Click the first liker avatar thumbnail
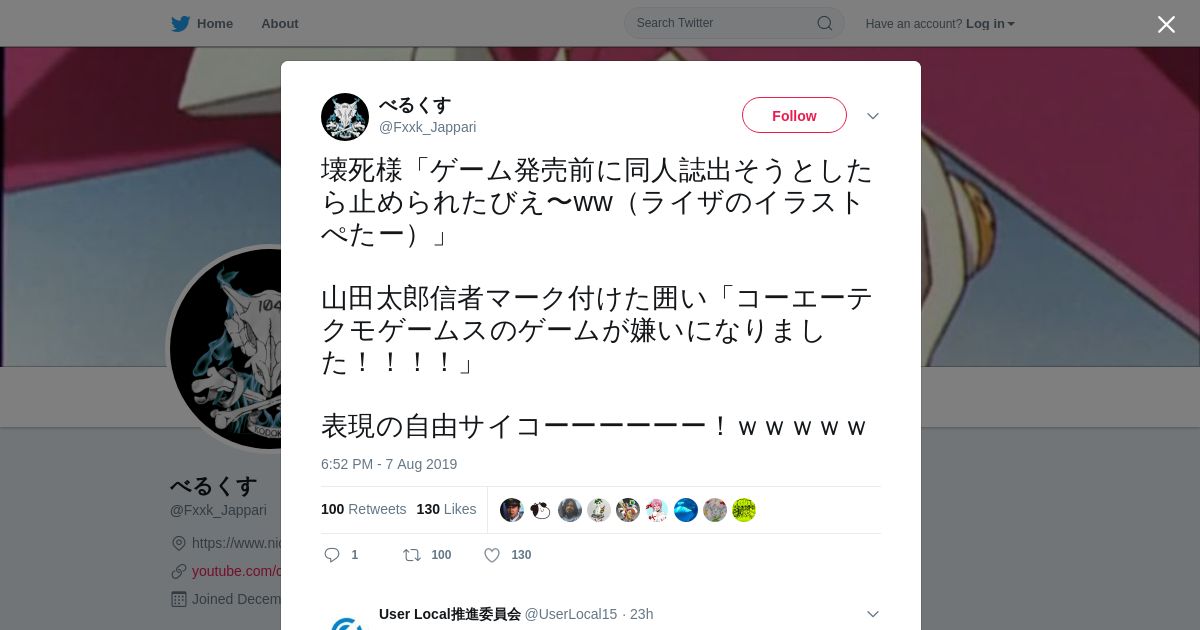 click(512, 510)
